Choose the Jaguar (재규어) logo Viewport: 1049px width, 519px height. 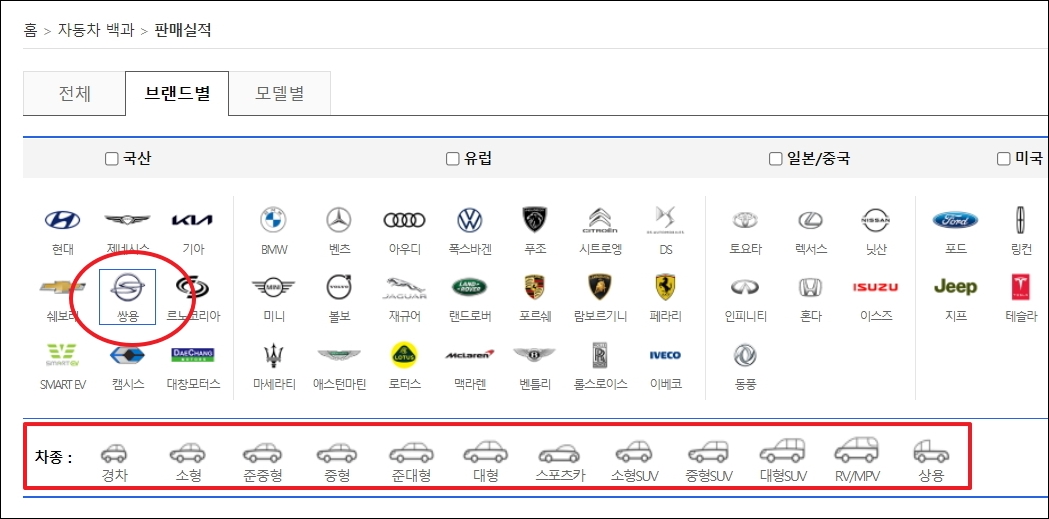point(404,288)
